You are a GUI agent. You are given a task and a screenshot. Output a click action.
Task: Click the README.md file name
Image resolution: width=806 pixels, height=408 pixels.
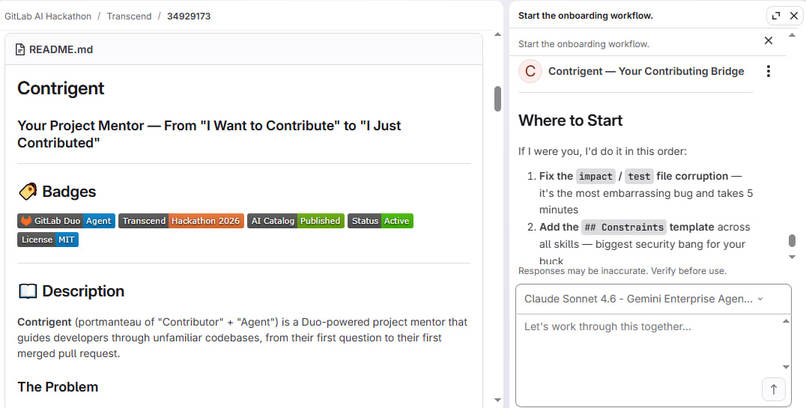61,50
